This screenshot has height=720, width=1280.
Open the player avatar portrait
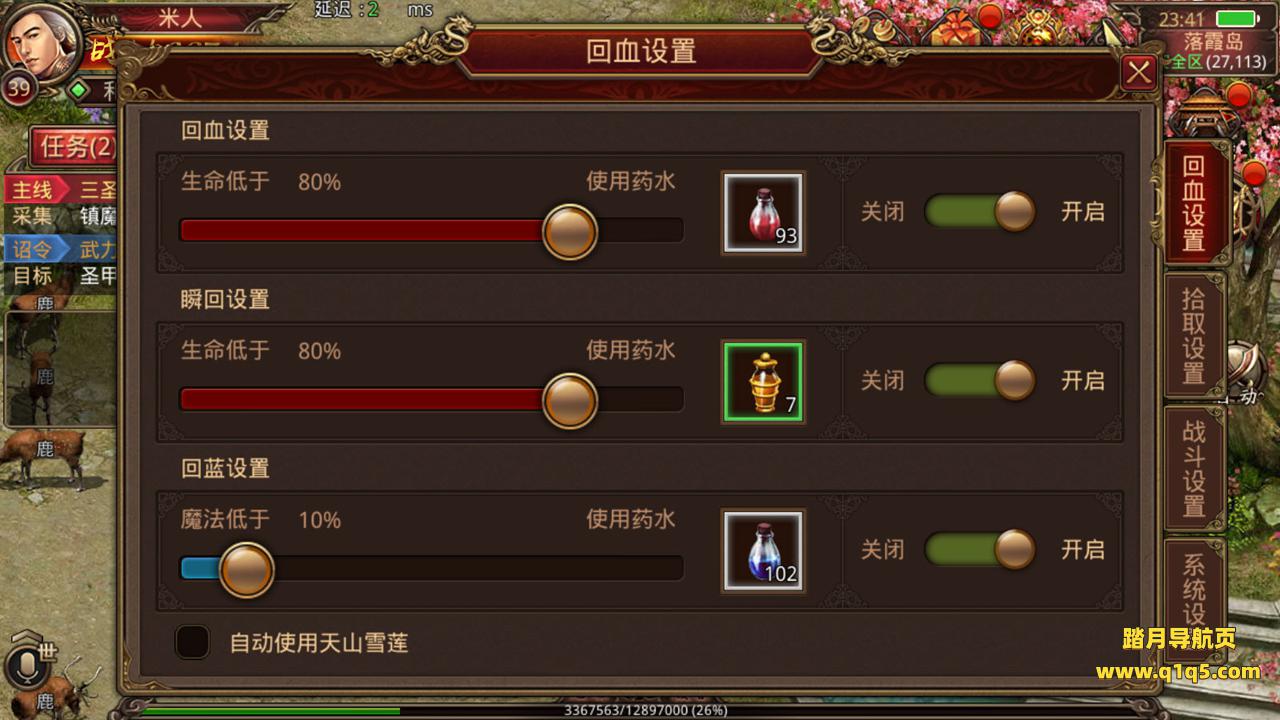tap(42, 42)
